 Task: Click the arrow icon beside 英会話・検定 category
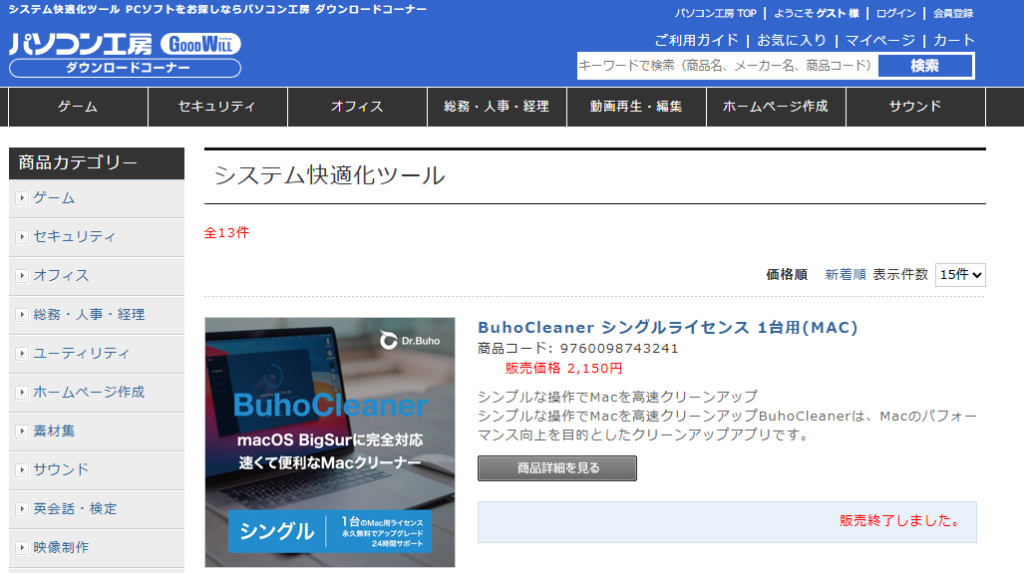22,508
